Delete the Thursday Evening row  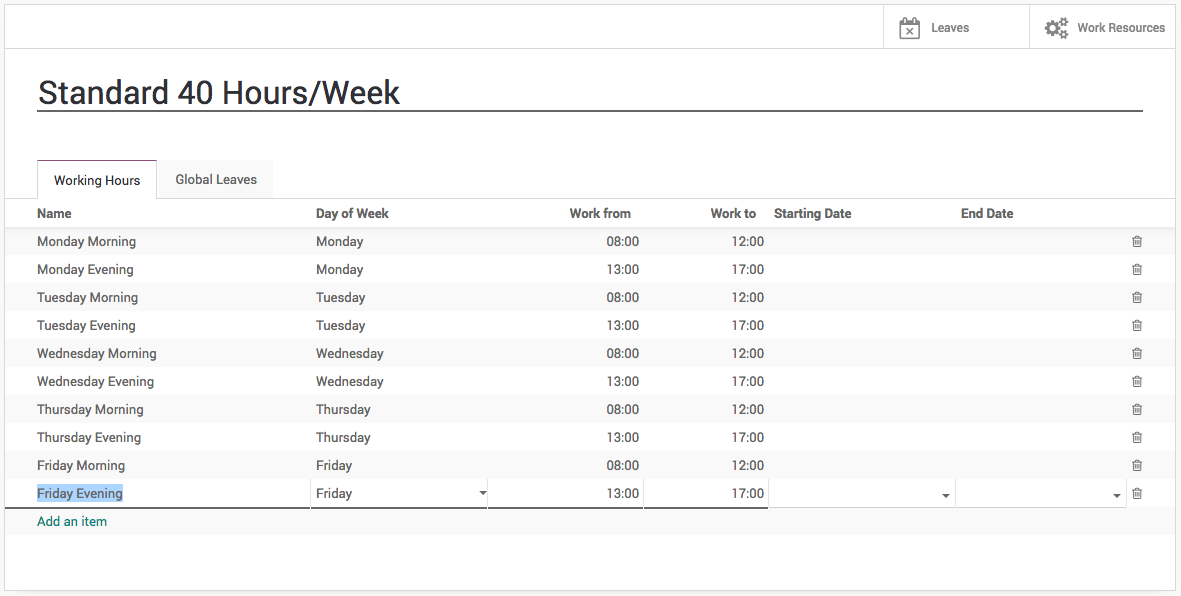click(x=1136, y=437)
